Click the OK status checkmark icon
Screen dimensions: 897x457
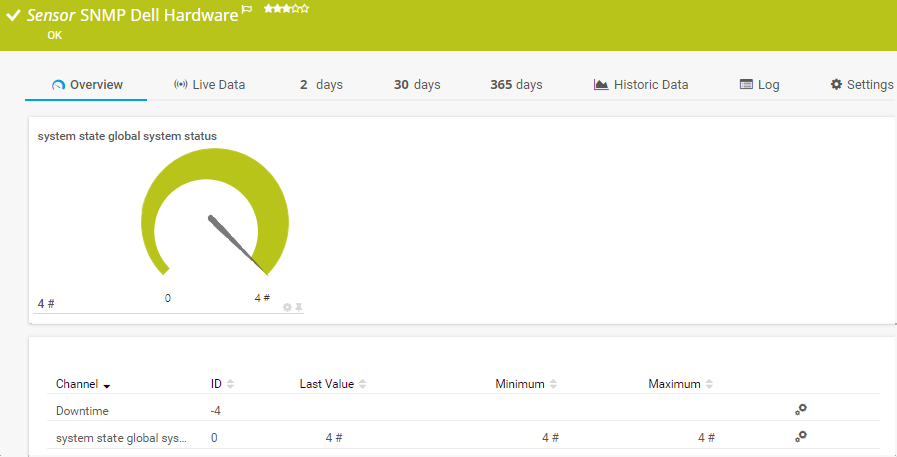coord(13,16)
